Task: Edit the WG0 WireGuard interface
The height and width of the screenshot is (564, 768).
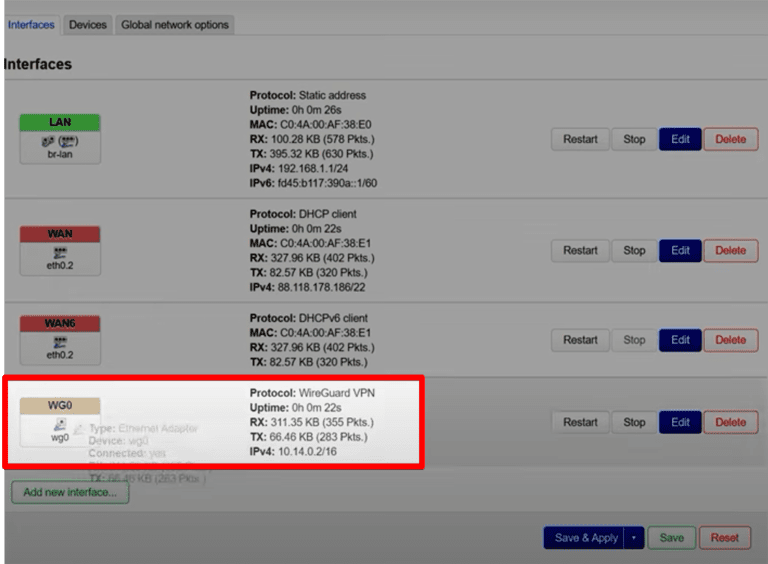Action: [680, 423]
